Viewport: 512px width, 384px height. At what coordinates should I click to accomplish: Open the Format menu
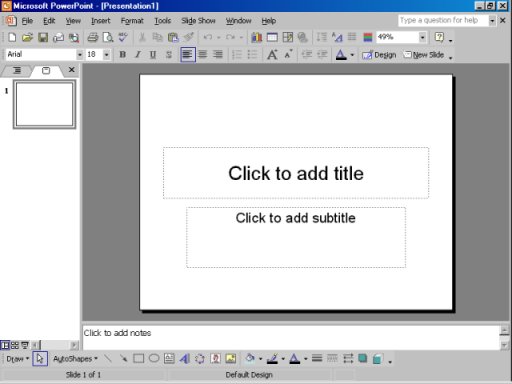tap(132, 21)
